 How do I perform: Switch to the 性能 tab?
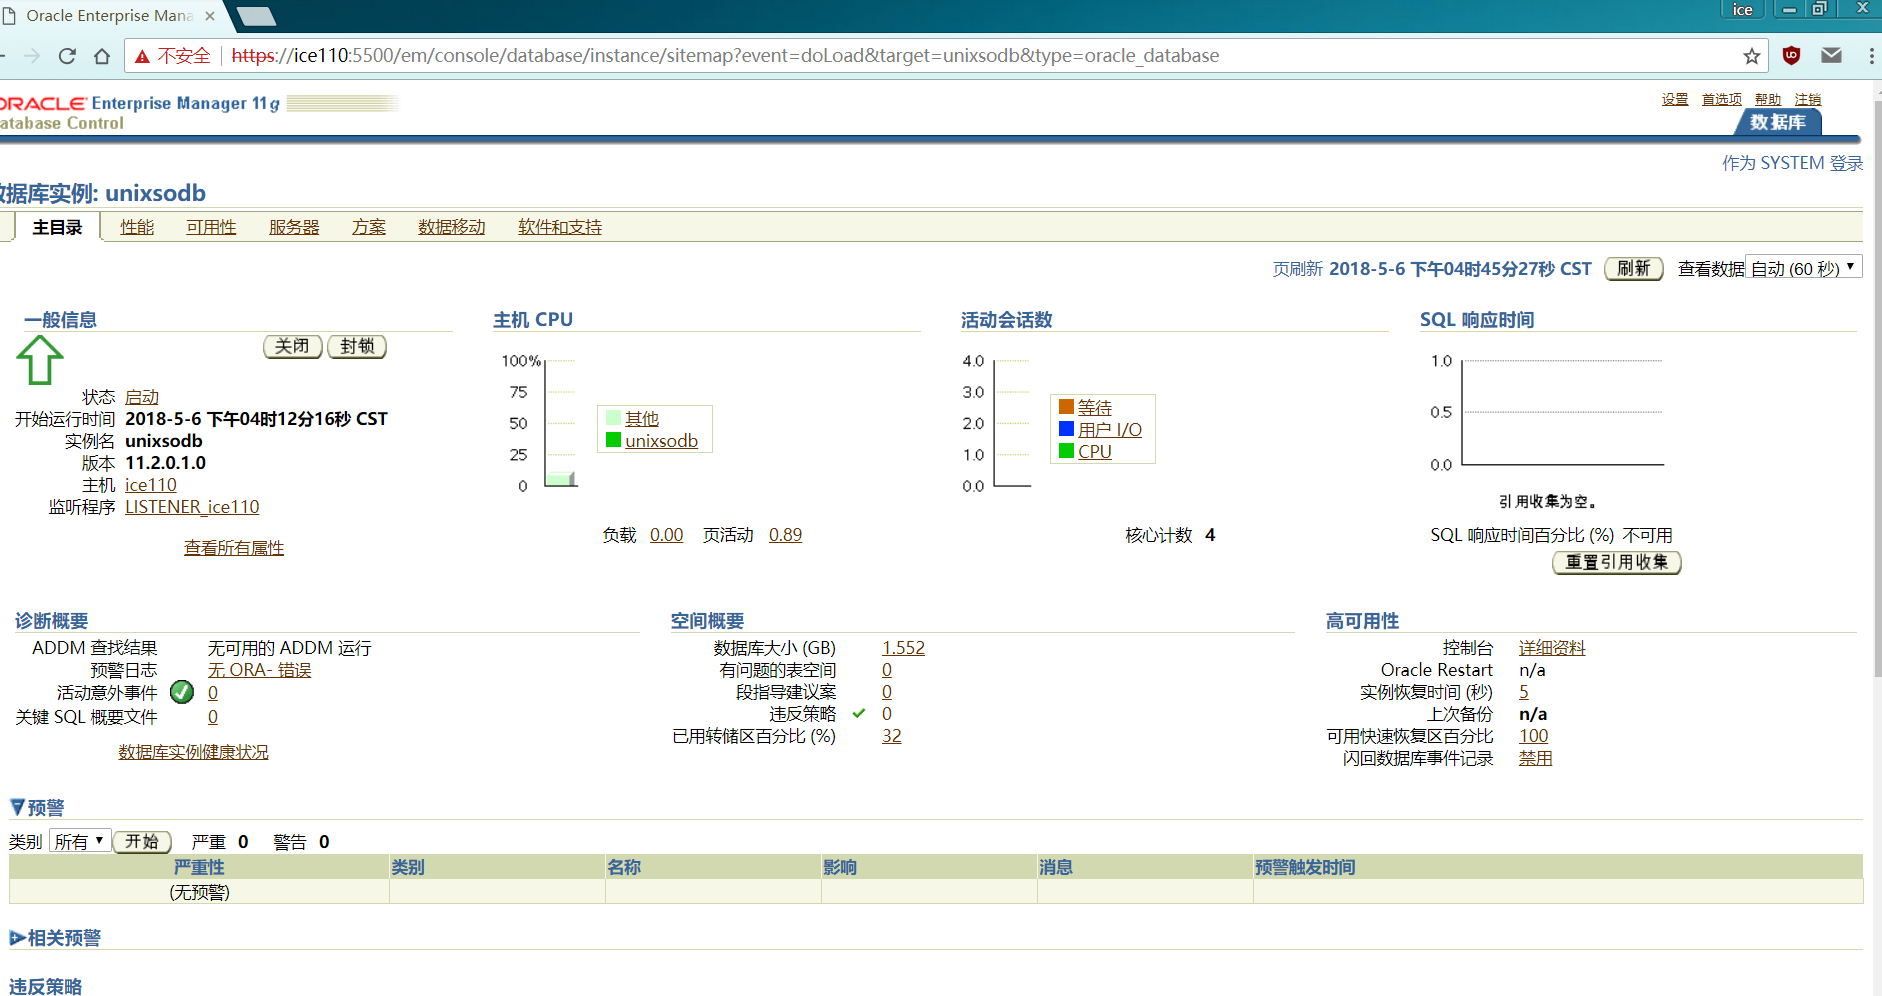click(x=137, y=228)
